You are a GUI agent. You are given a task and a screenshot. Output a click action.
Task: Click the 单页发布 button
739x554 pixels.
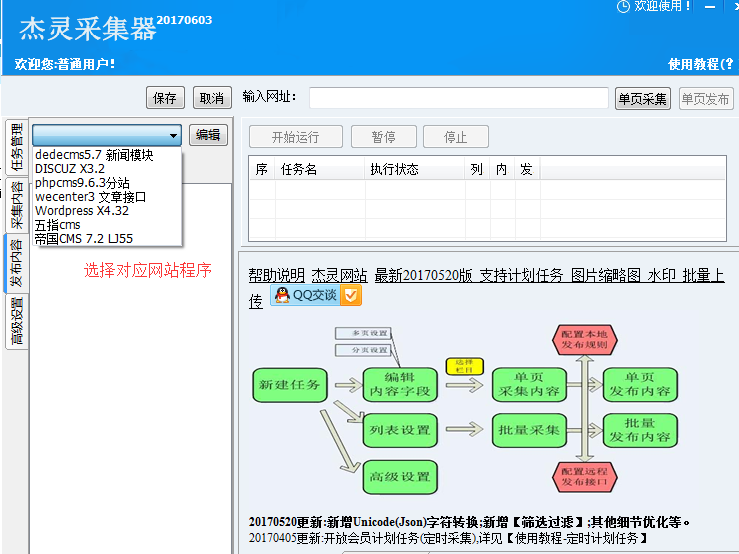click(706, 99)
